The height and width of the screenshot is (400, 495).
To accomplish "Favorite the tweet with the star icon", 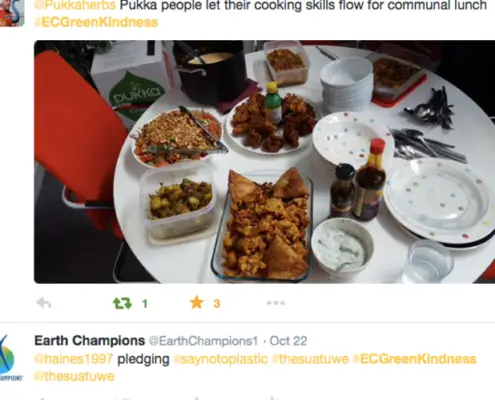I will pyautogui.click(x=197, y=303).
